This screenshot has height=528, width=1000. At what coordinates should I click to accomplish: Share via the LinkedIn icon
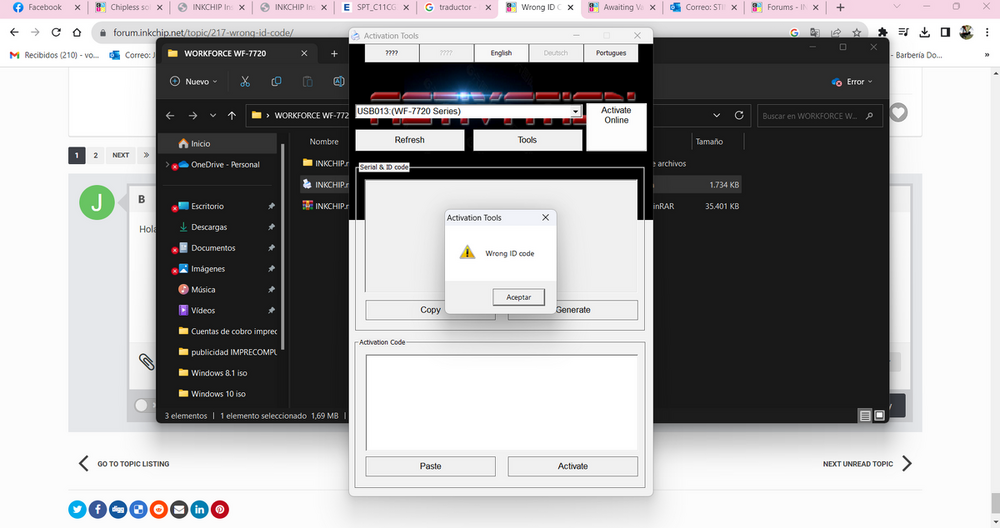(x=200, y=510)
